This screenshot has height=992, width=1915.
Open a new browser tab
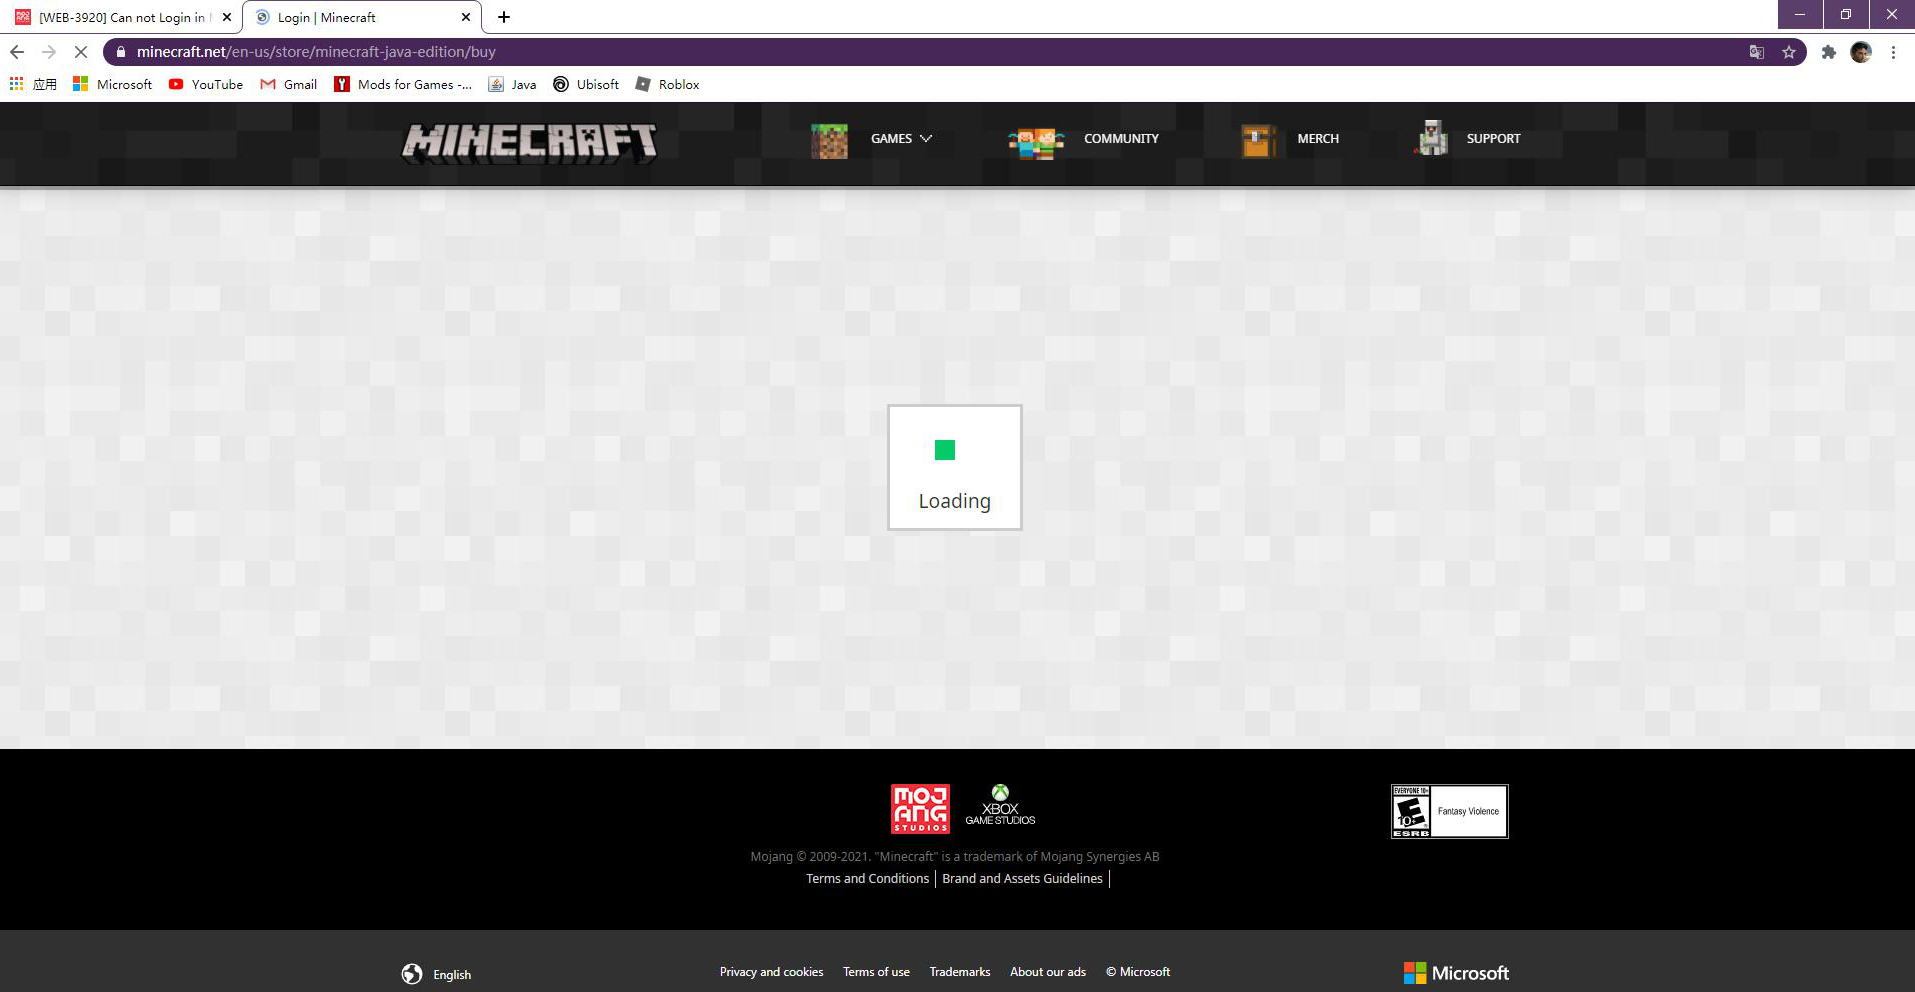tap(504, 17)
